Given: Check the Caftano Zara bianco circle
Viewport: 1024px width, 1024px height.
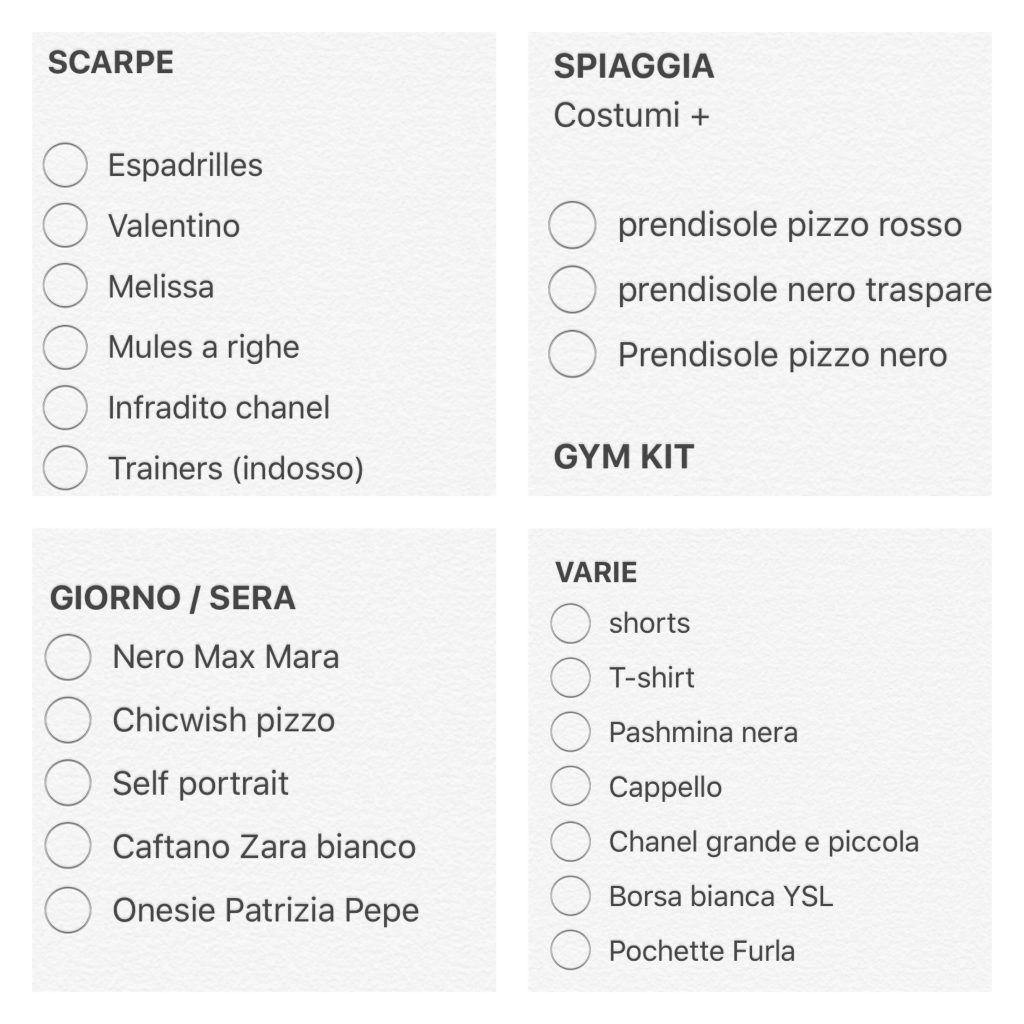Looking at the screenshot, I should [68, 847].
